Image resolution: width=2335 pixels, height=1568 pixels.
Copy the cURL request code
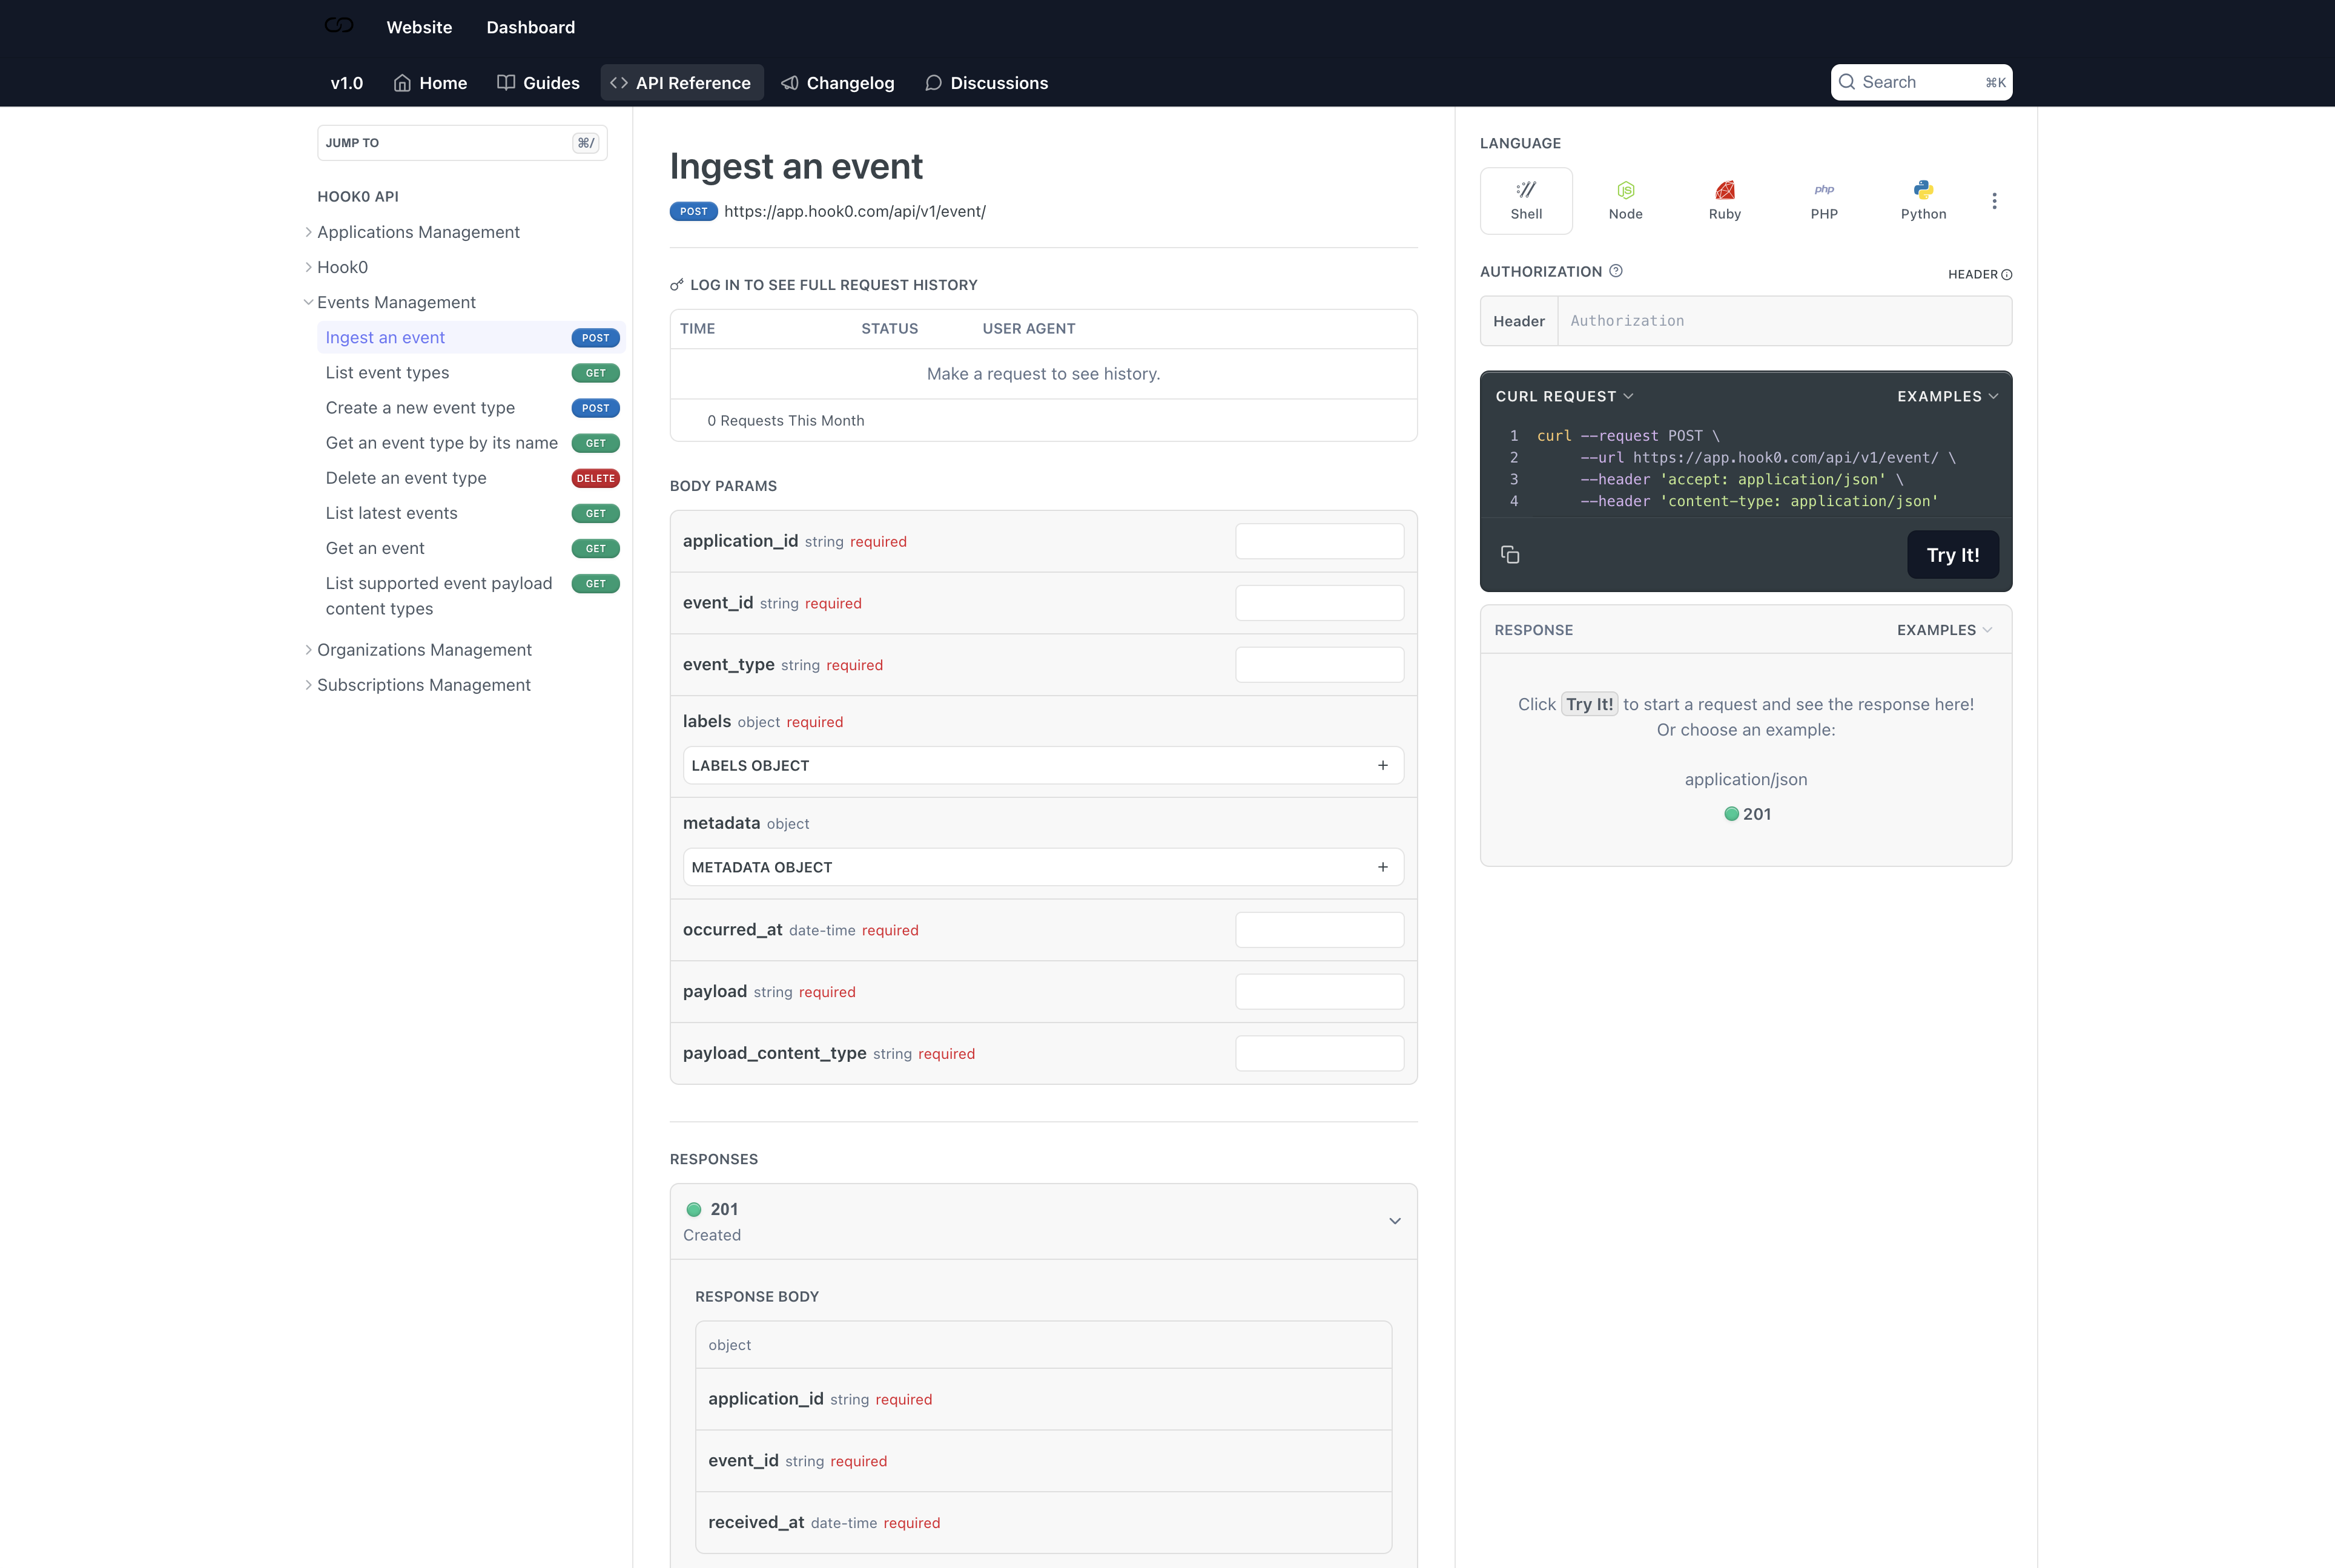click(1510, 555)
